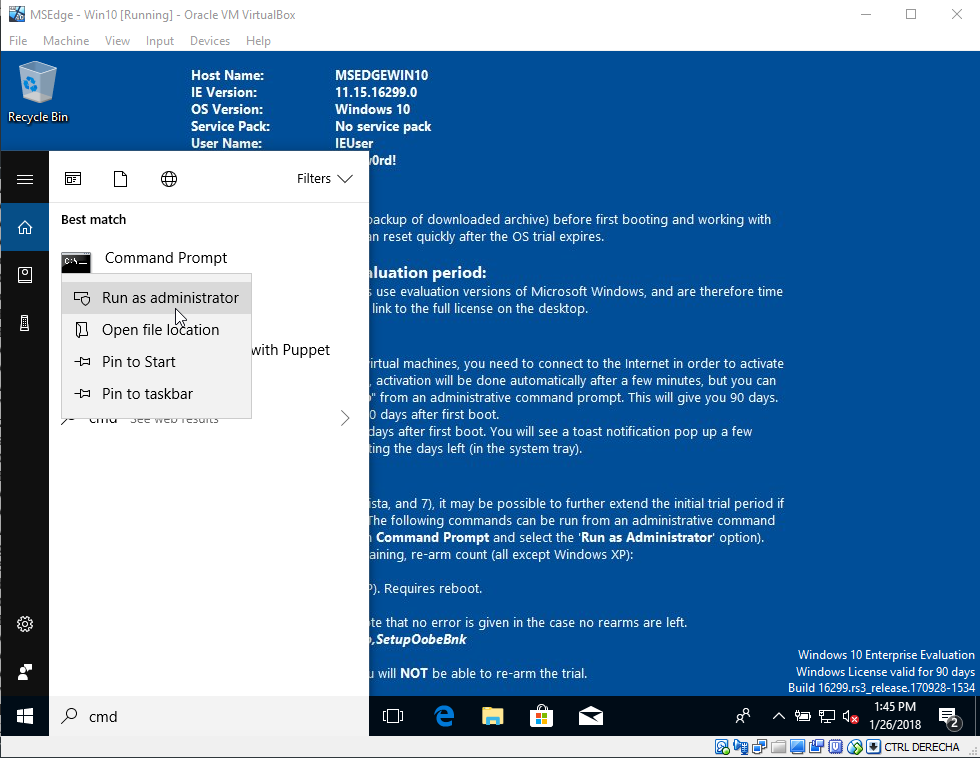Filter search results by Apps icon
This screenshot has width=980, height=758.
tap(73, 179)
